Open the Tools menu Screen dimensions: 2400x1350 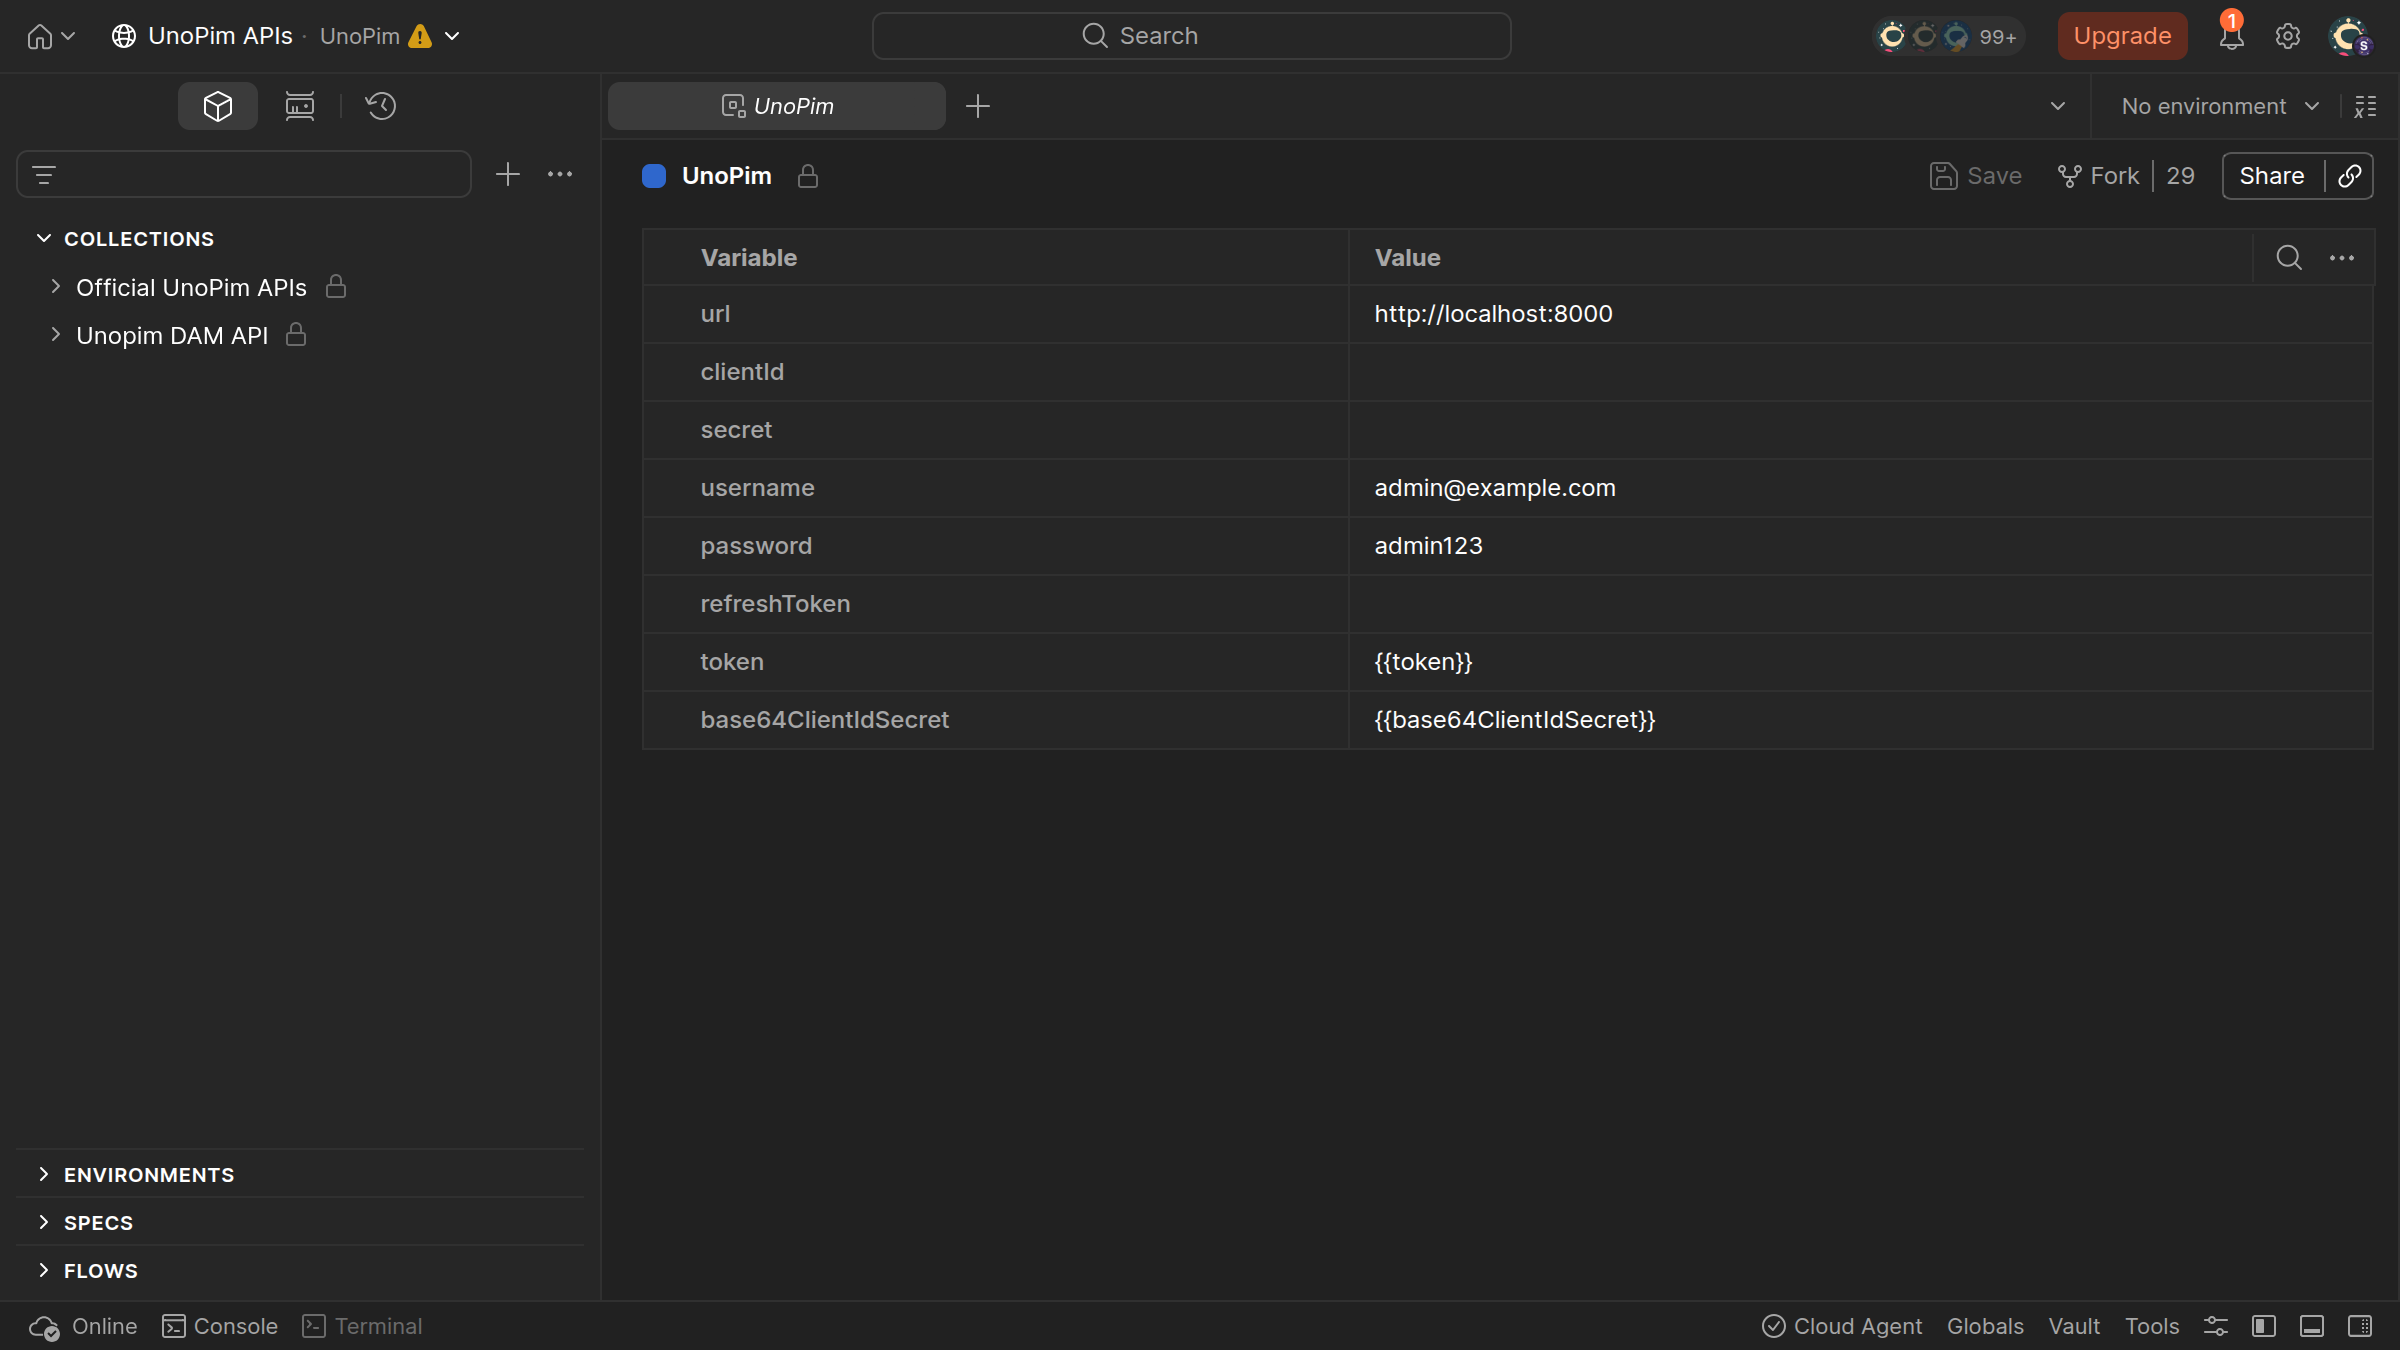pyautogui.click(x=2152, y=1326)
